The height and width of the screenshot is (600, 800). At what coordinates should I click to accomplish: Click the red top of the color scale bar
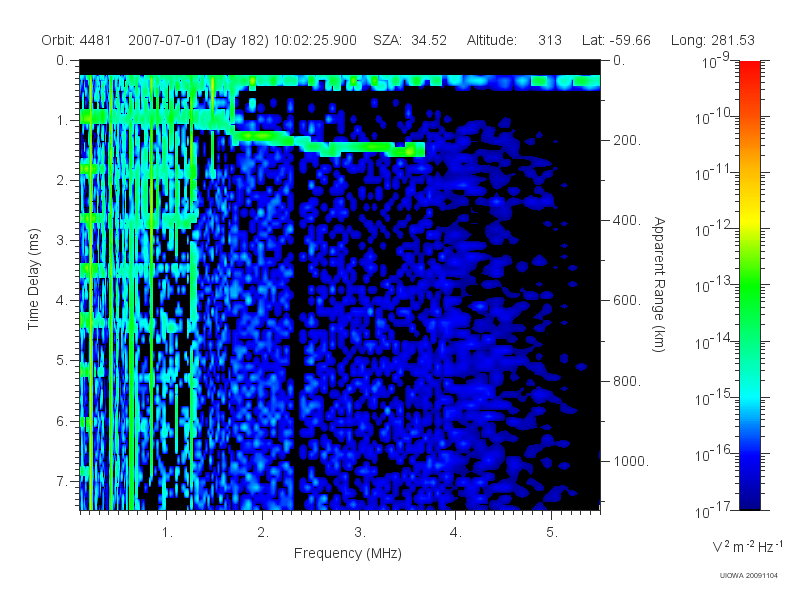pos(750,69)
